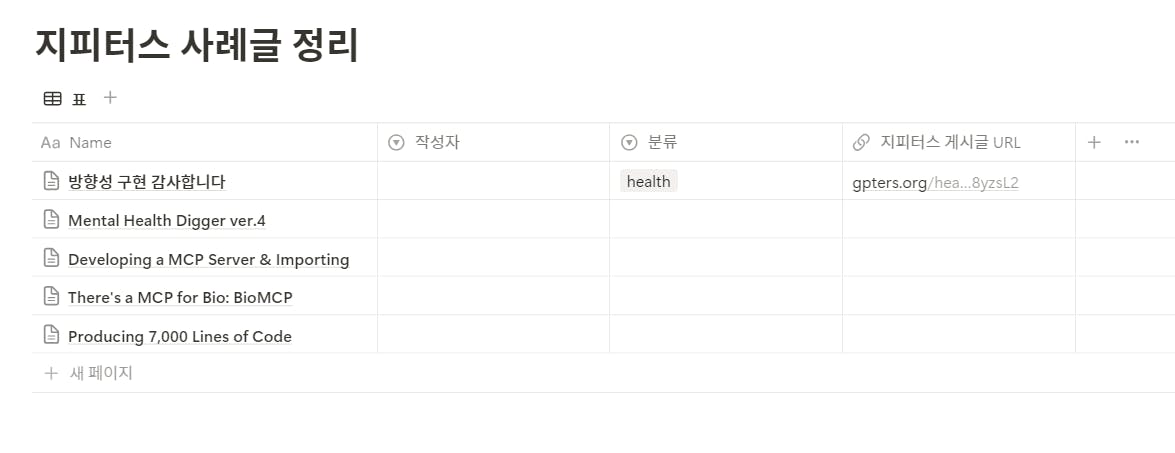This screenshot has height=453, width=1175.
Task: Open the 작성자 column header menu
Action: [437, 142]
